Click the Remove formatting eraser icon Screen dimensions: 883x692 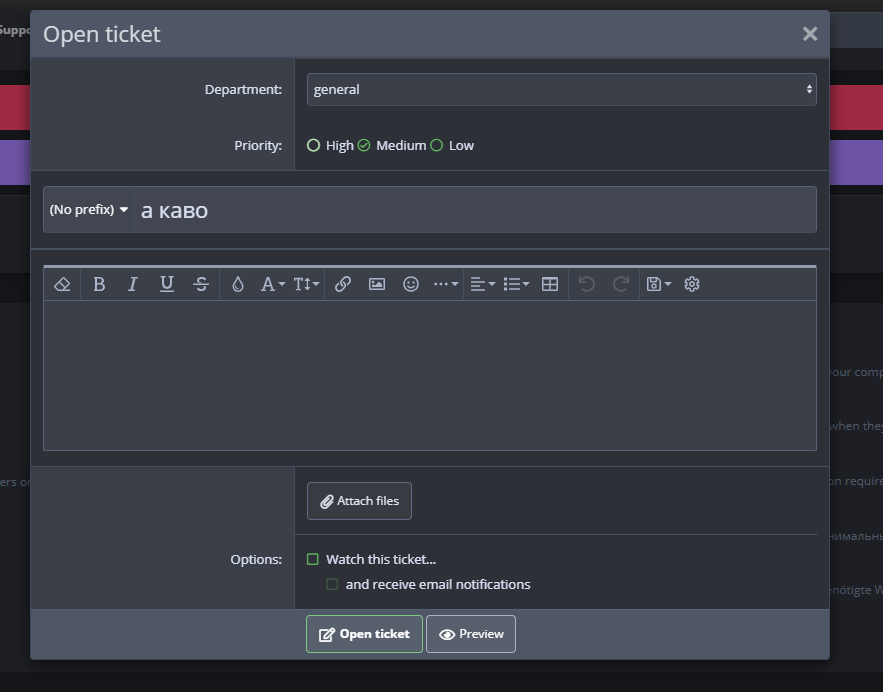[x=62, y=284]
